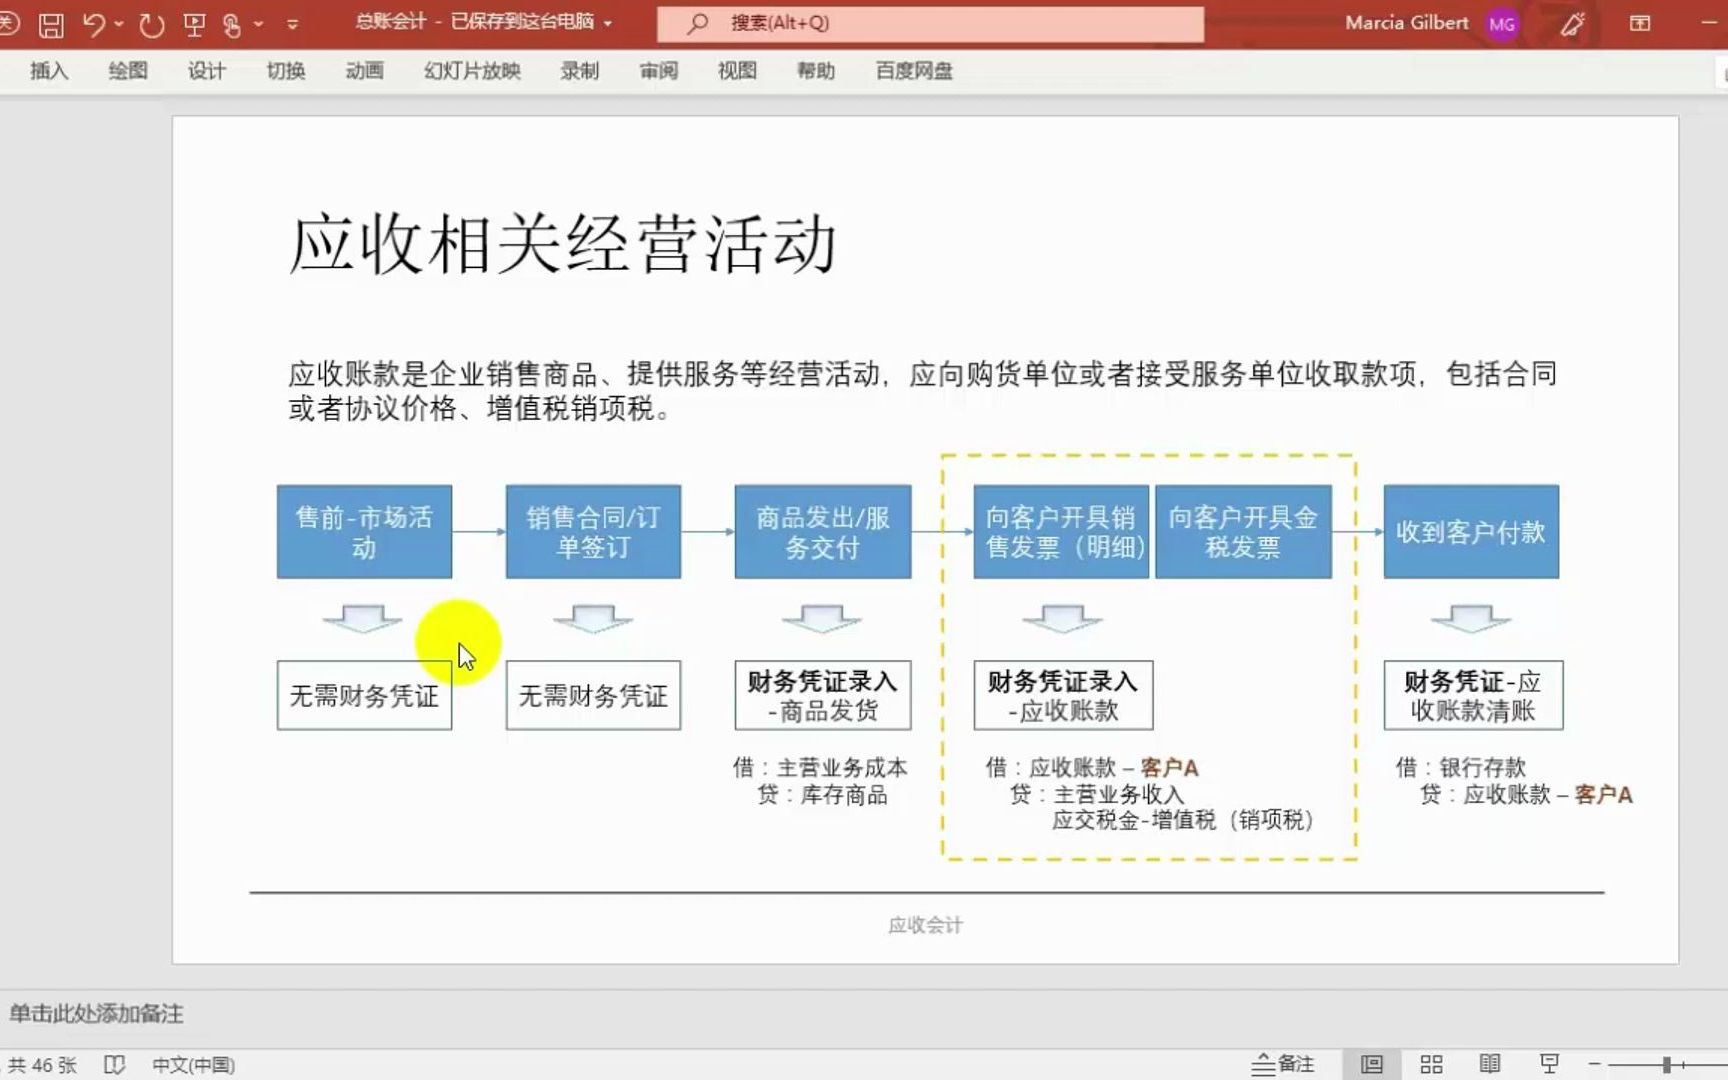Toggle touch/mouse mode icon

(232, 24)
